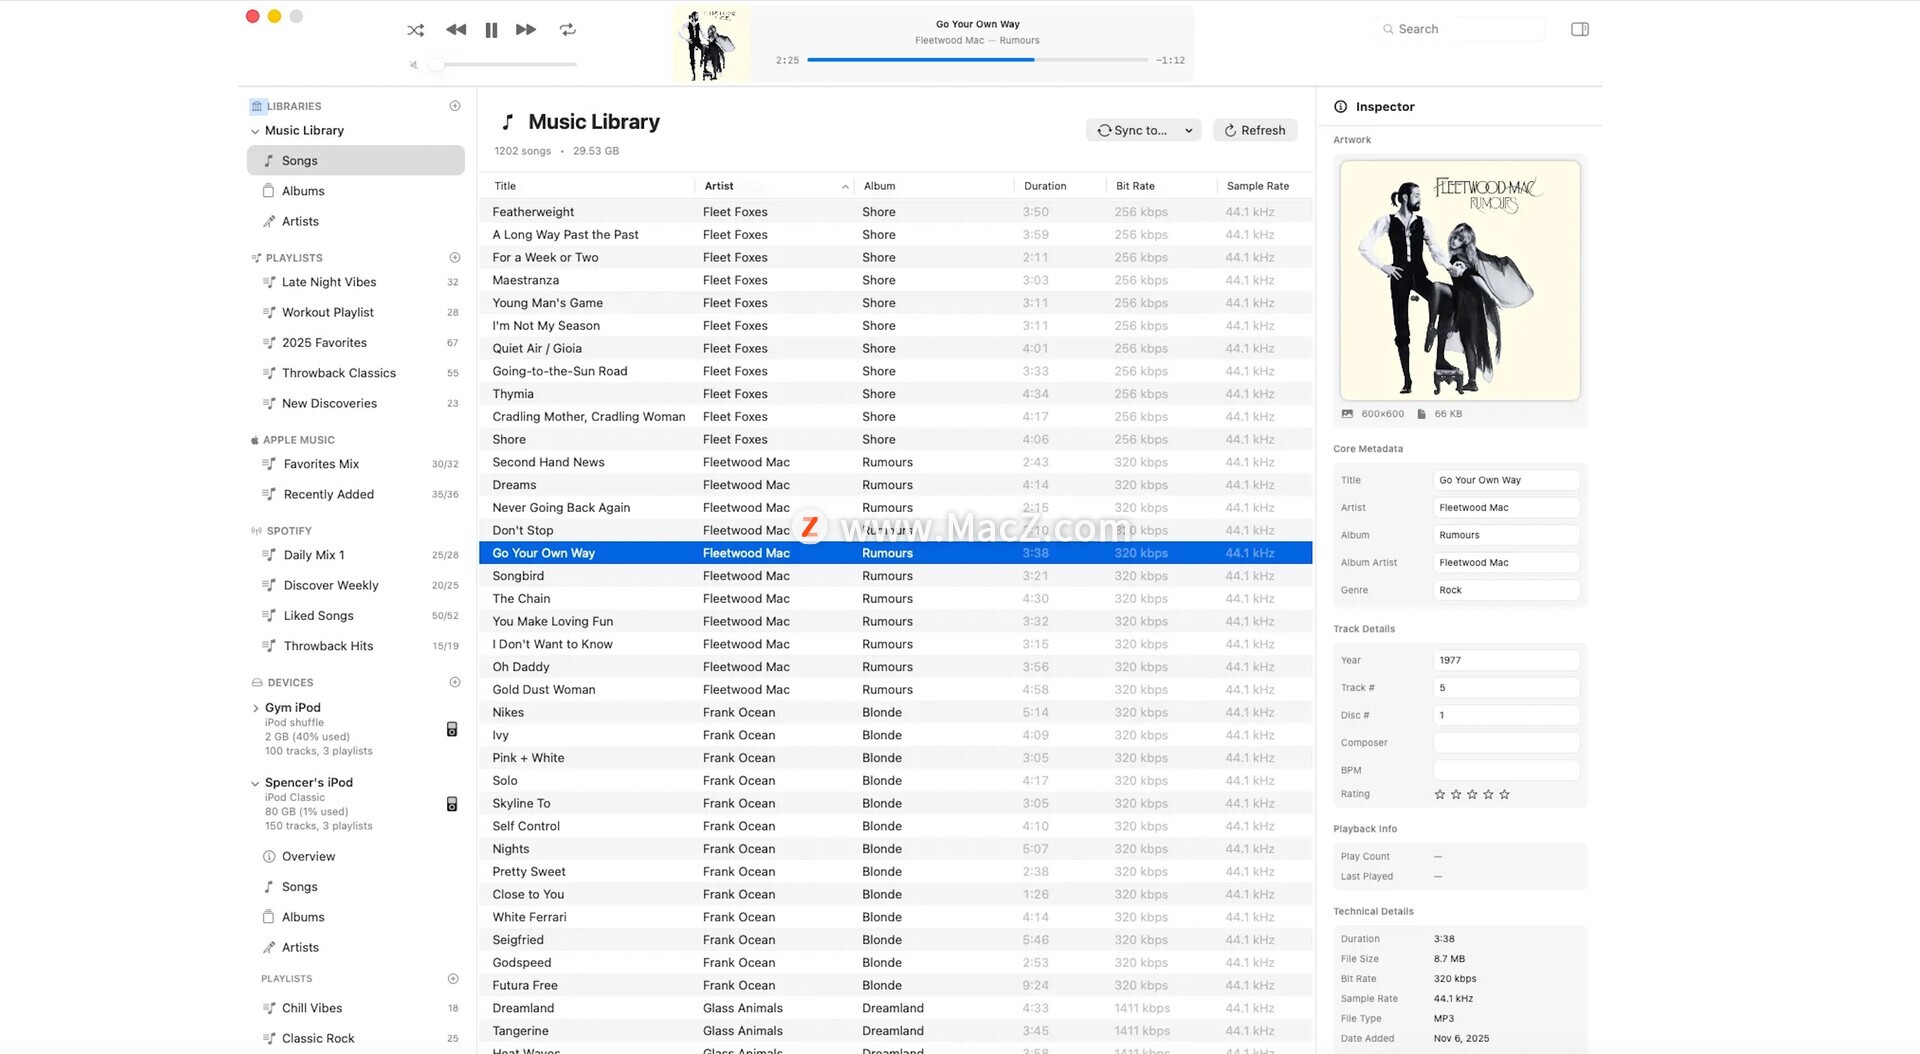This screenshot has width=1920, height=1054.
Task: Open Spotify Liked Songs
Action: [x=356, y=615]
